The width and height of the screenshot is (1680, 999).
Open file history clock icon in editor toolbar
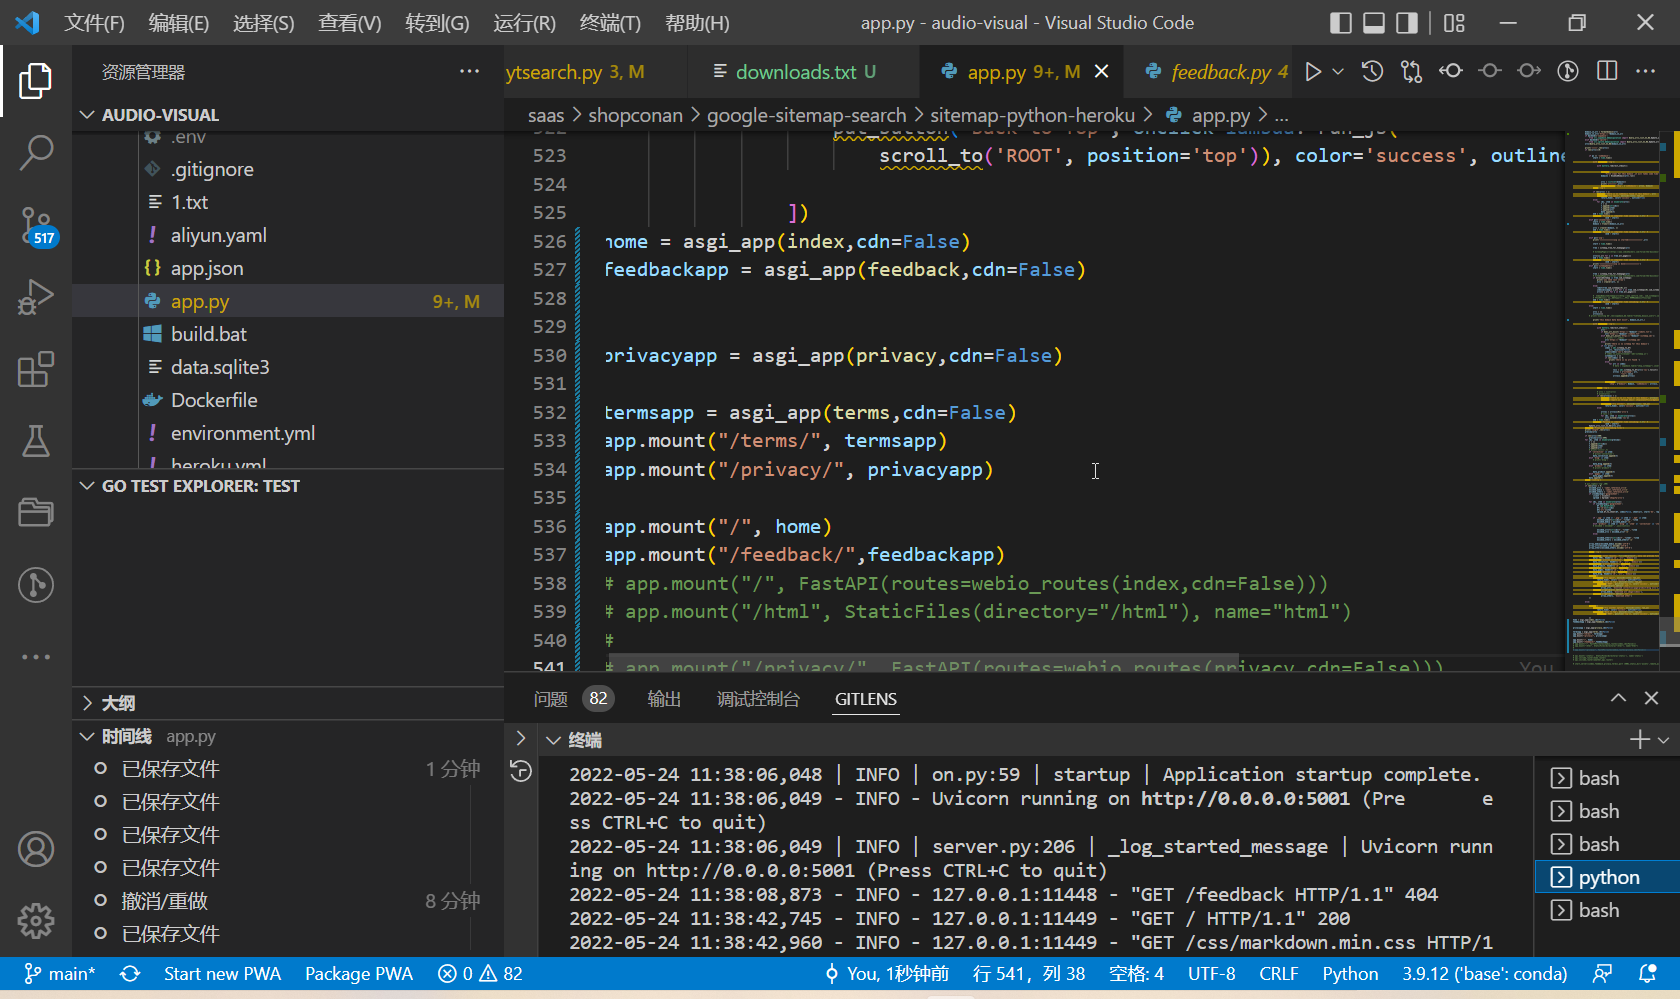click(1372, 71)
